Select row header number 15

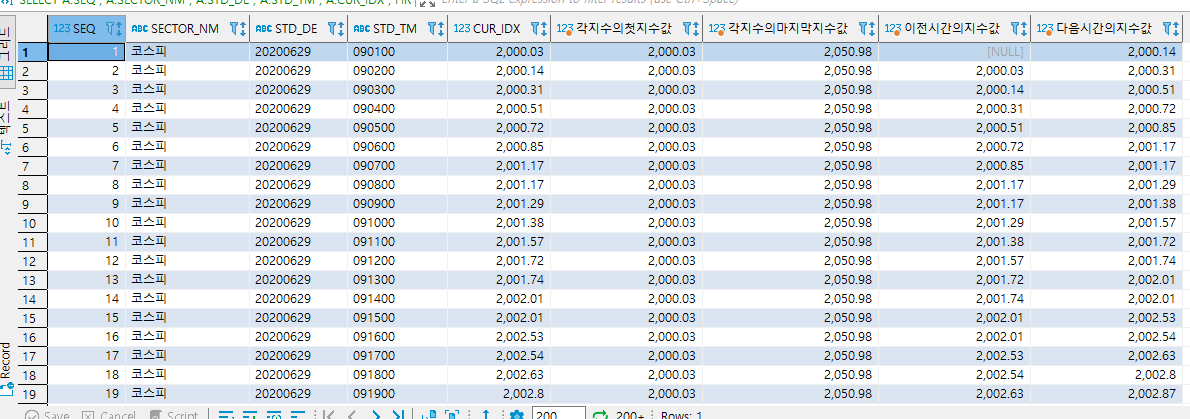click(33, 317)
